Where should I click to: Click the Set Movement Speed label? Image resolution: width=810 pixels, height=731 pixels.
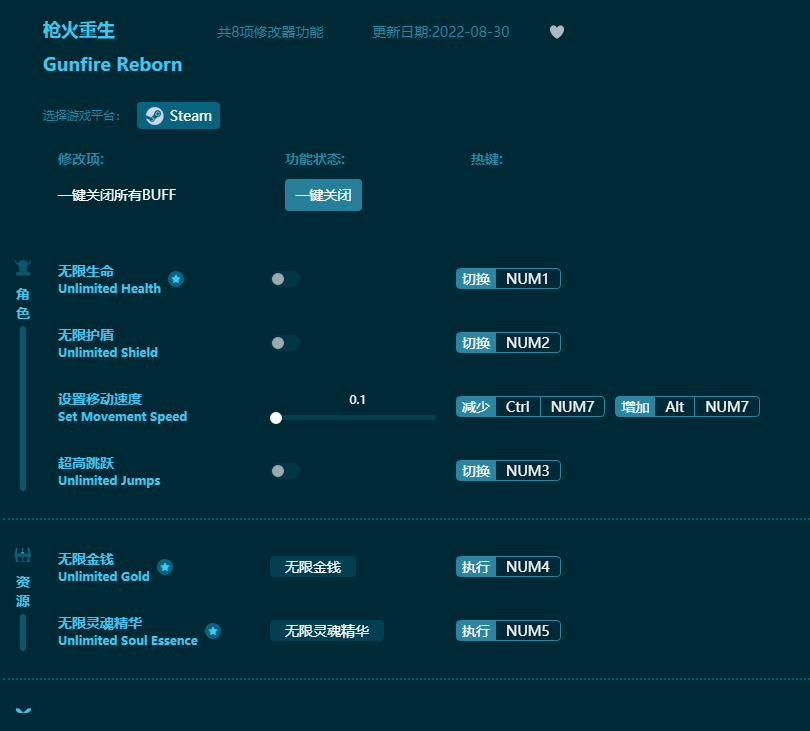(x=122, y=416)
